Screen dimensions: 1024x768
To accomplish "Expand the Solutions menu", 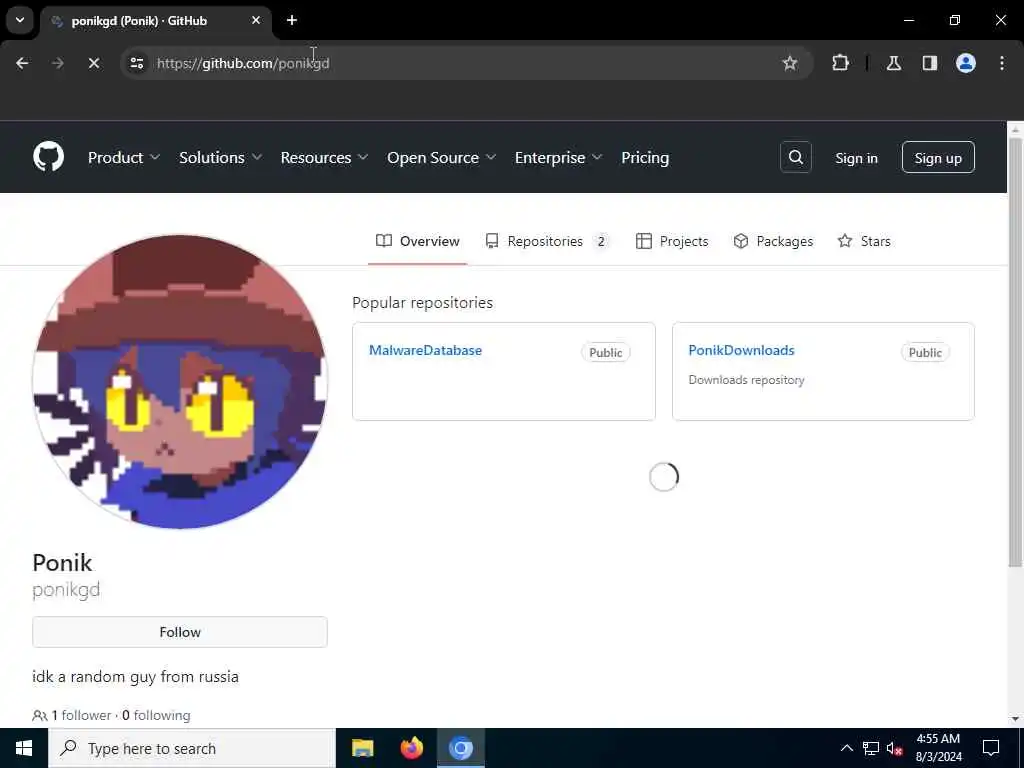I will click(x=220, y=157).
